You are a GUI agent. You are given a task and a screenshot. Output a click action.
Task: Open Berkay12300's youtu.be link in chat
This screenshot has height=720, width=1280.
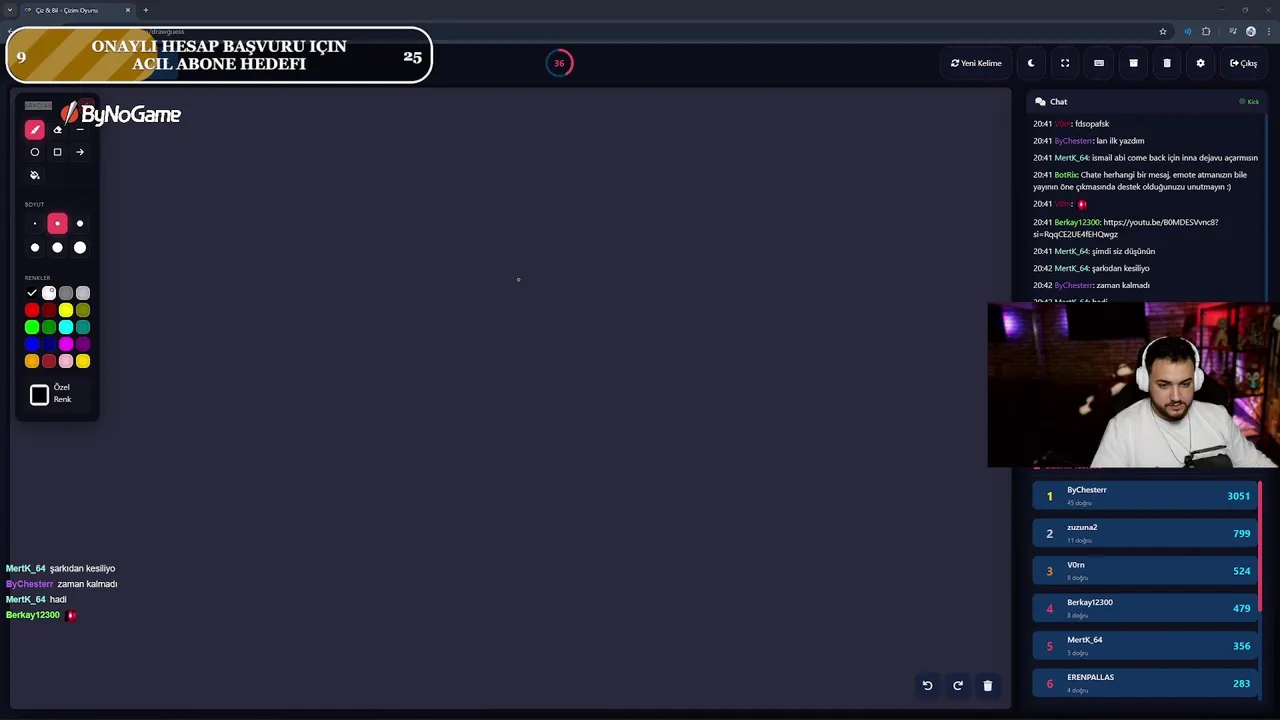(x=1126, y=228)
